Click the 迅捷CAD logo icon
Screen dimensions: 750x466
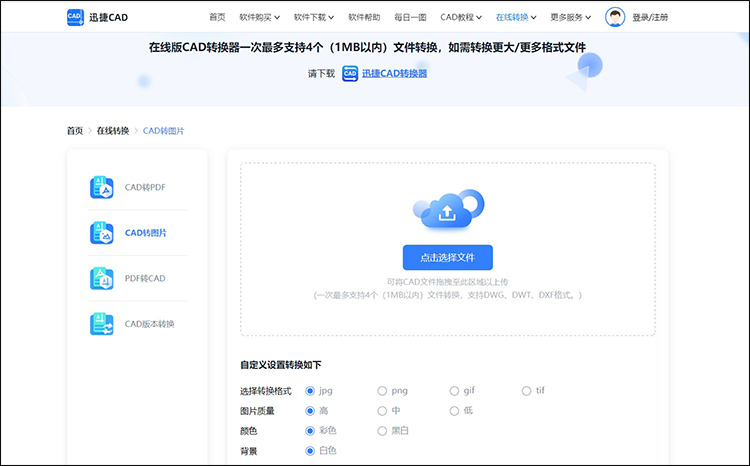(75, 17)
